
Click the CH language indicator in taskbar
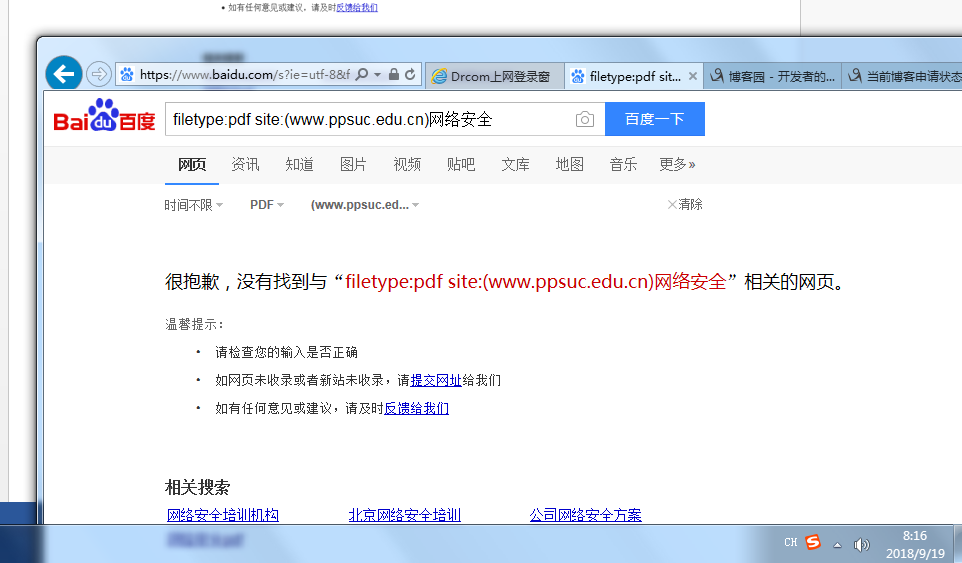click(791, 543)
